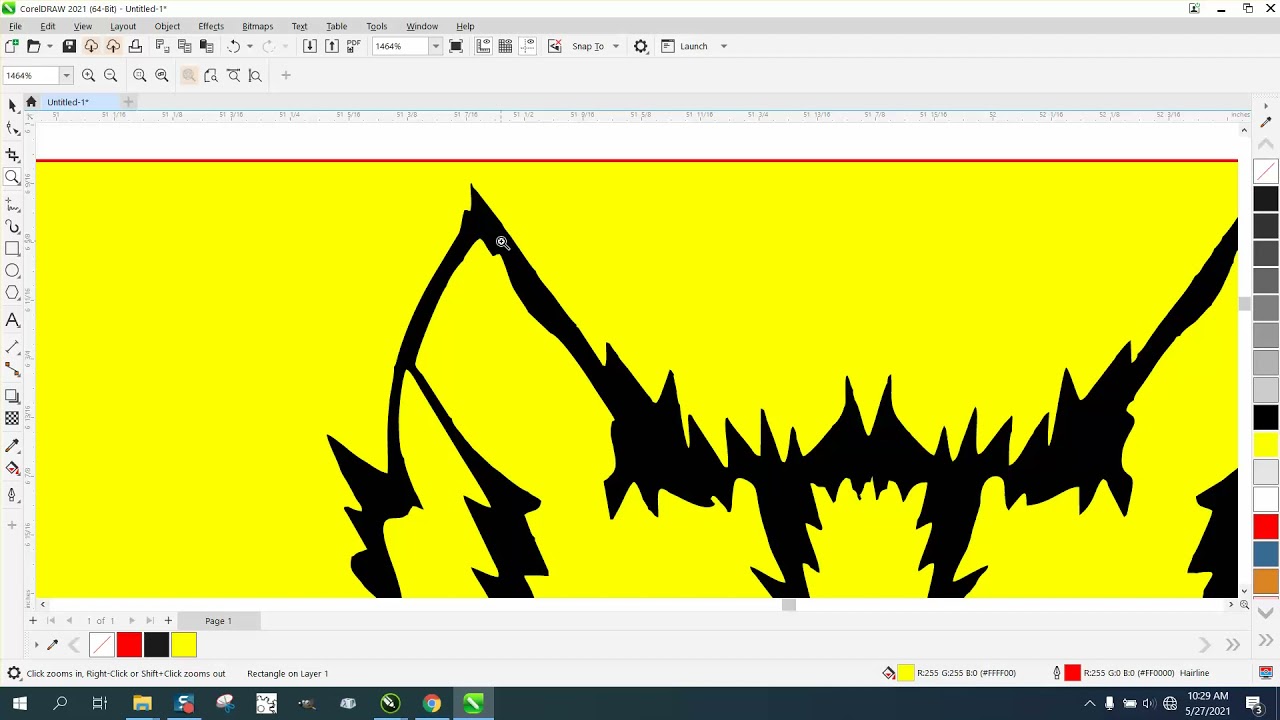Open the Open file dropdown arrow
The width and height of the screenshot is (1280, 720).
49,46
